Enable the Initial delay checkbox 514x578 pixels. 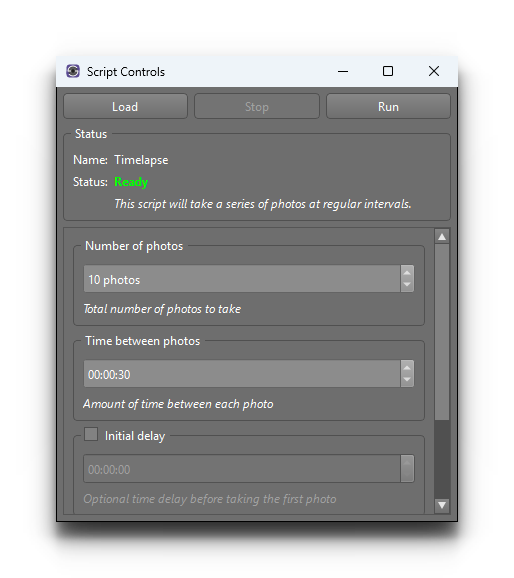tap(91, 434)
